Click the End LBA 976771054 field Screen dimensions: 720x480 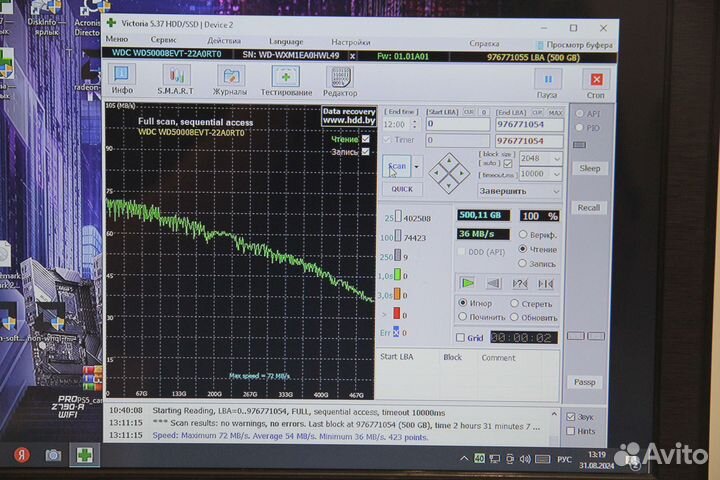click(x=529, y=124)
